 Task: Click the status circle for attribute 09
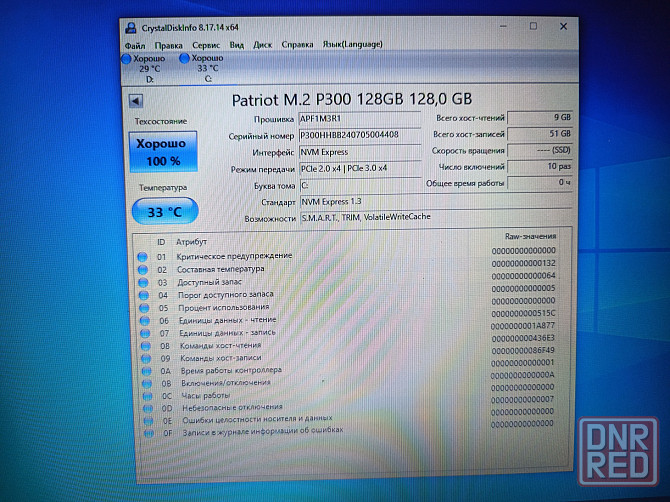(x=146, y=358)
